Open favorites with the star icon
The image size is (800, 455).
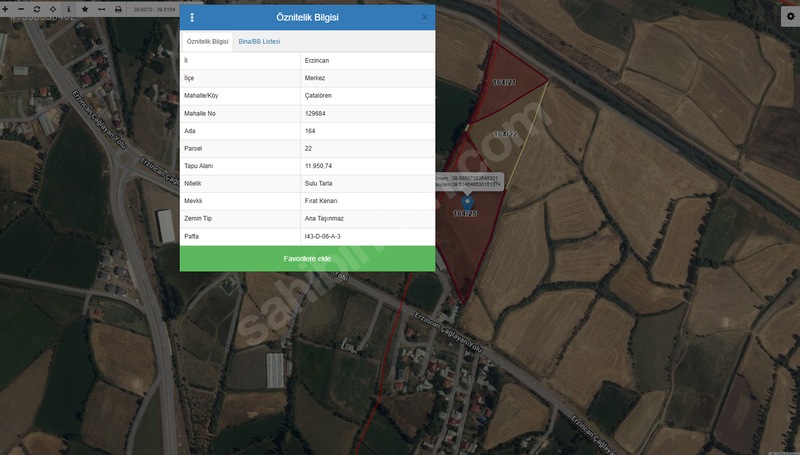[85, 9]
